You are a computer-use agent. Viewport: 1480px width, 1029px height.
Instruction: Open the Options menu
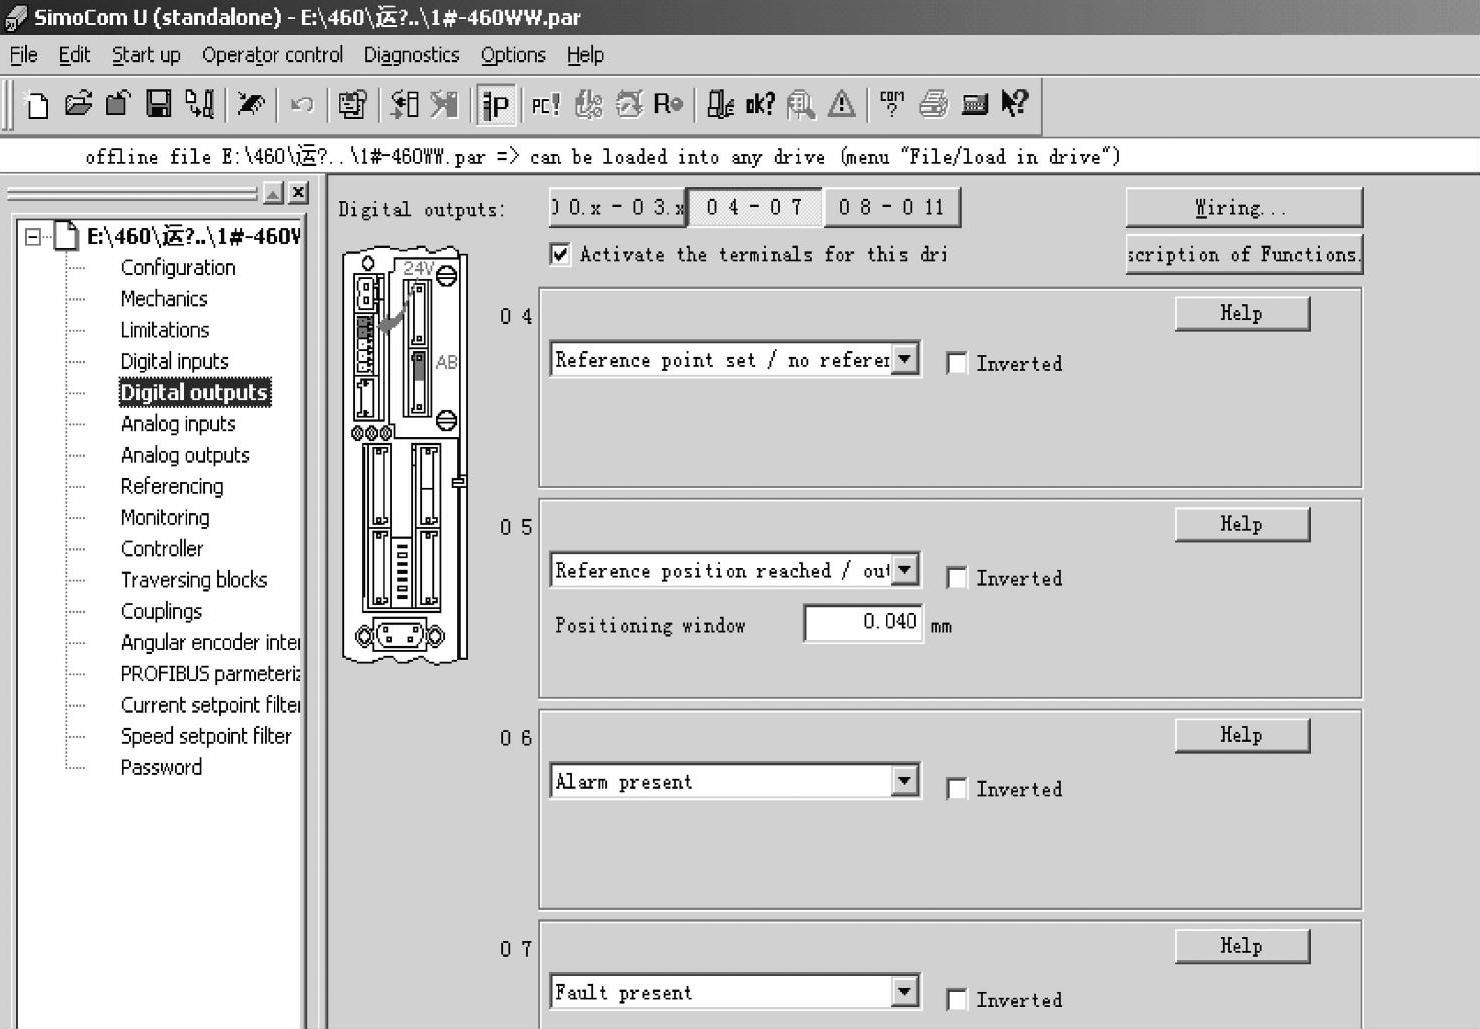click(x=513, y=55)
